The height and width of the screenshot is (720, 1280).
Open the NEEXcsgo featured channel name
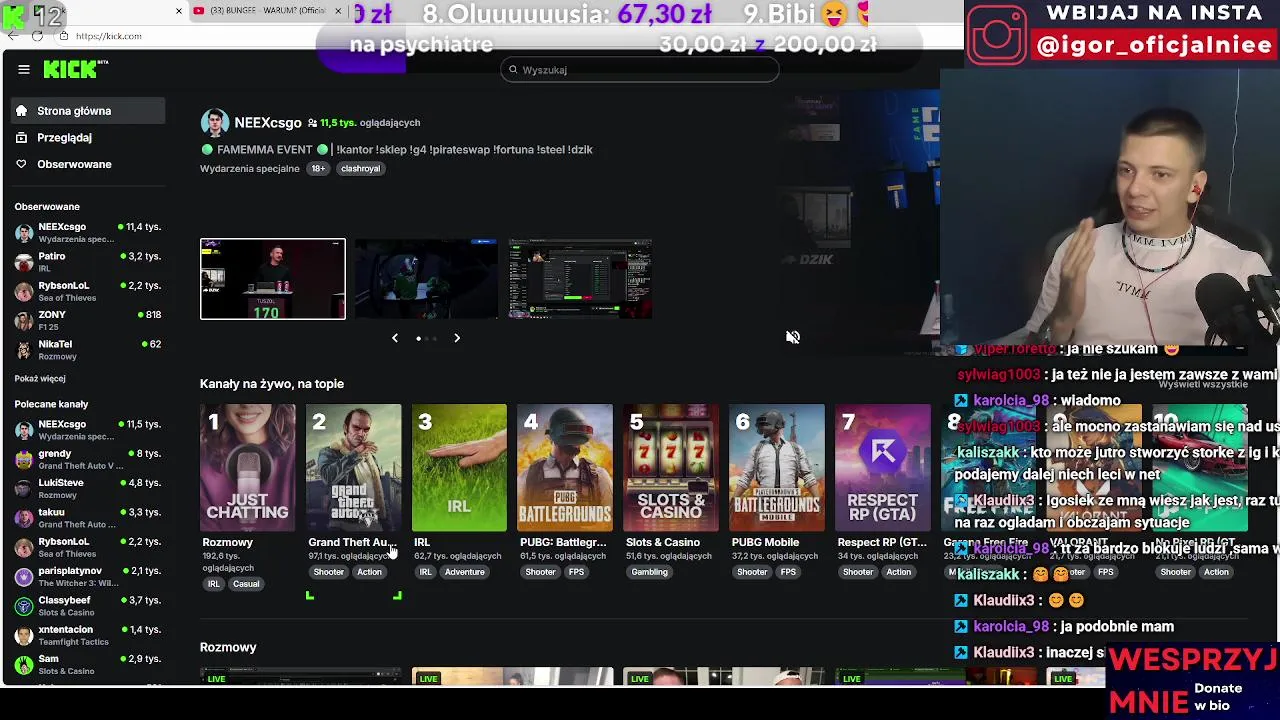tap(267, 122)
